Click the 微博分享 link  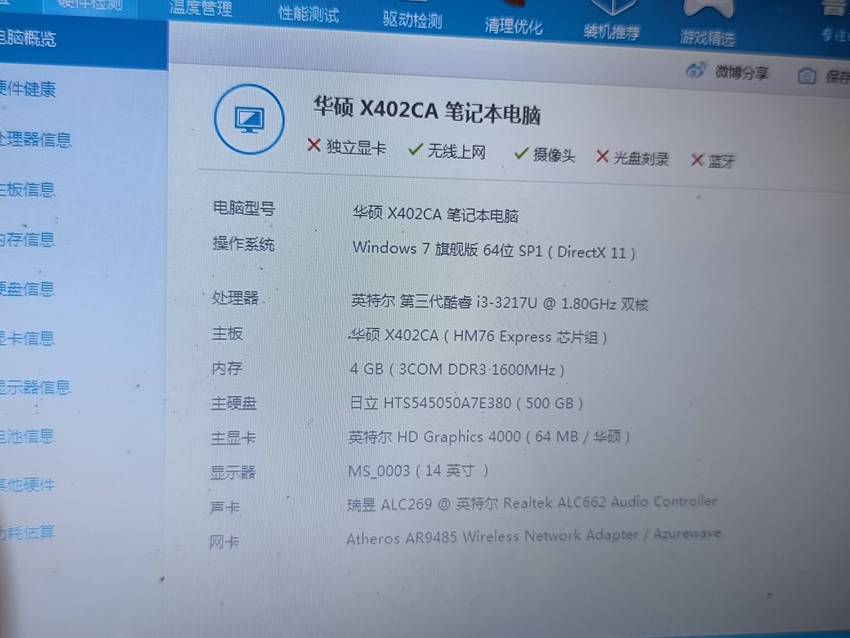741,72
